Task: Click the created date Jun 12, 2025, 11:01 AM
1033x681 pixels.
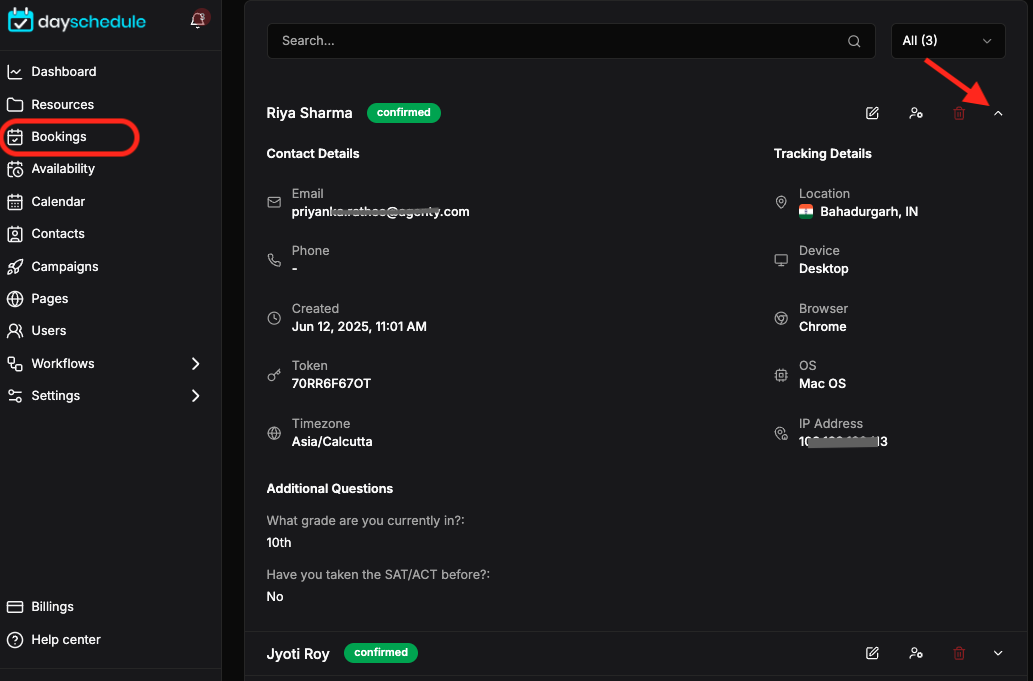Action: tap(359, 327)
